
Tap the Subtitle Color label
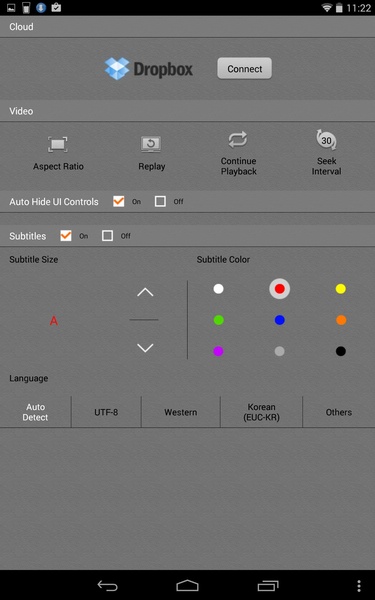tap(223, 259)
